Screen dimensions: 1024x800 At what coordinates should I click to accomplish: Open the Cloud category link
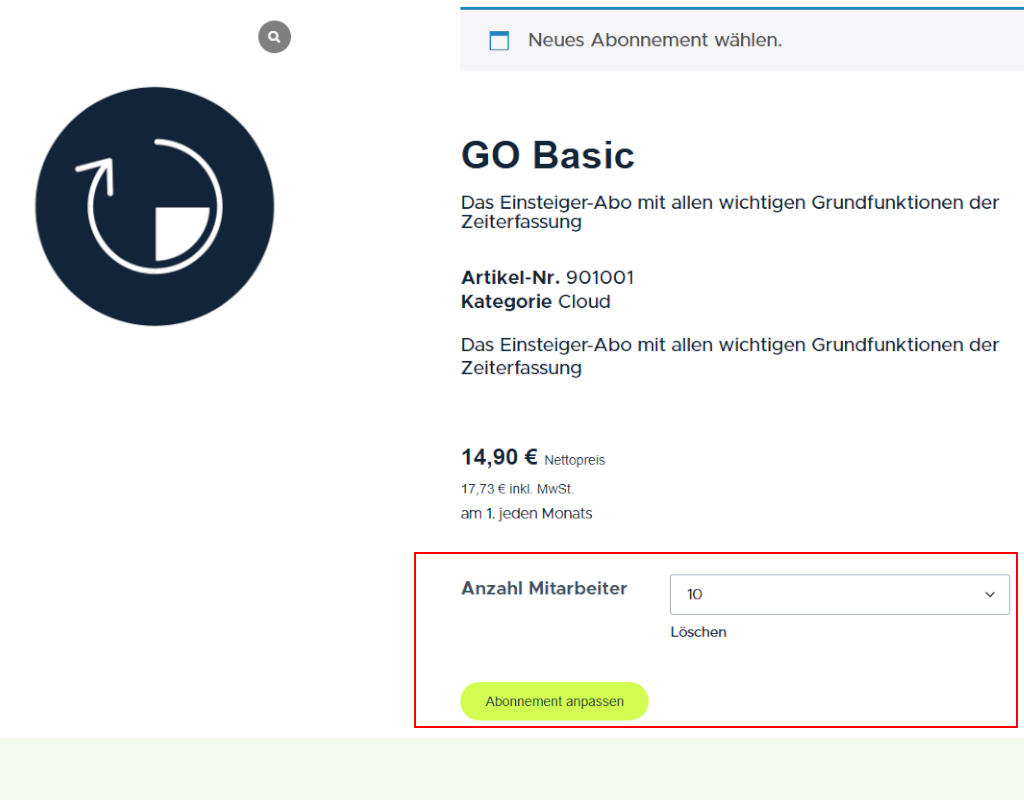click(x=584, y=301)
